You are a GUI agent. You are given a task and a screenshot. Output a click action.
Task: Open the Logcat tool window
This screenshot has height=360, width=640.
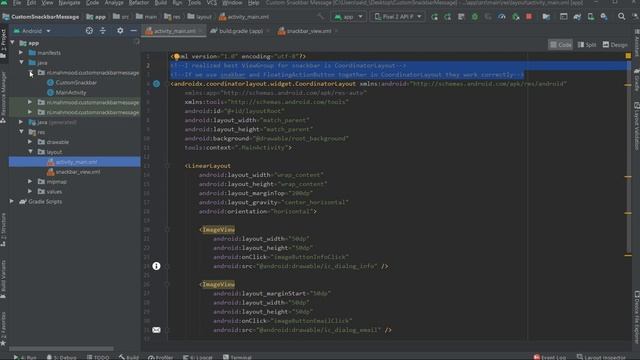[198, 357]
